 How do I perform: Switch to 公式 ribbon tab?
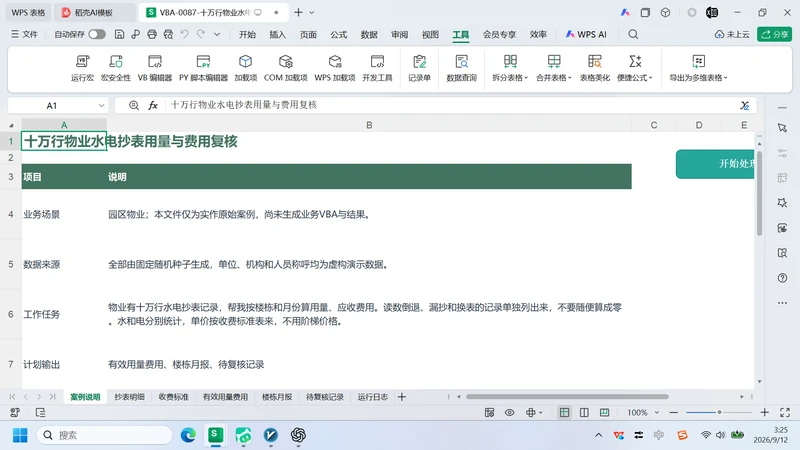338,34
